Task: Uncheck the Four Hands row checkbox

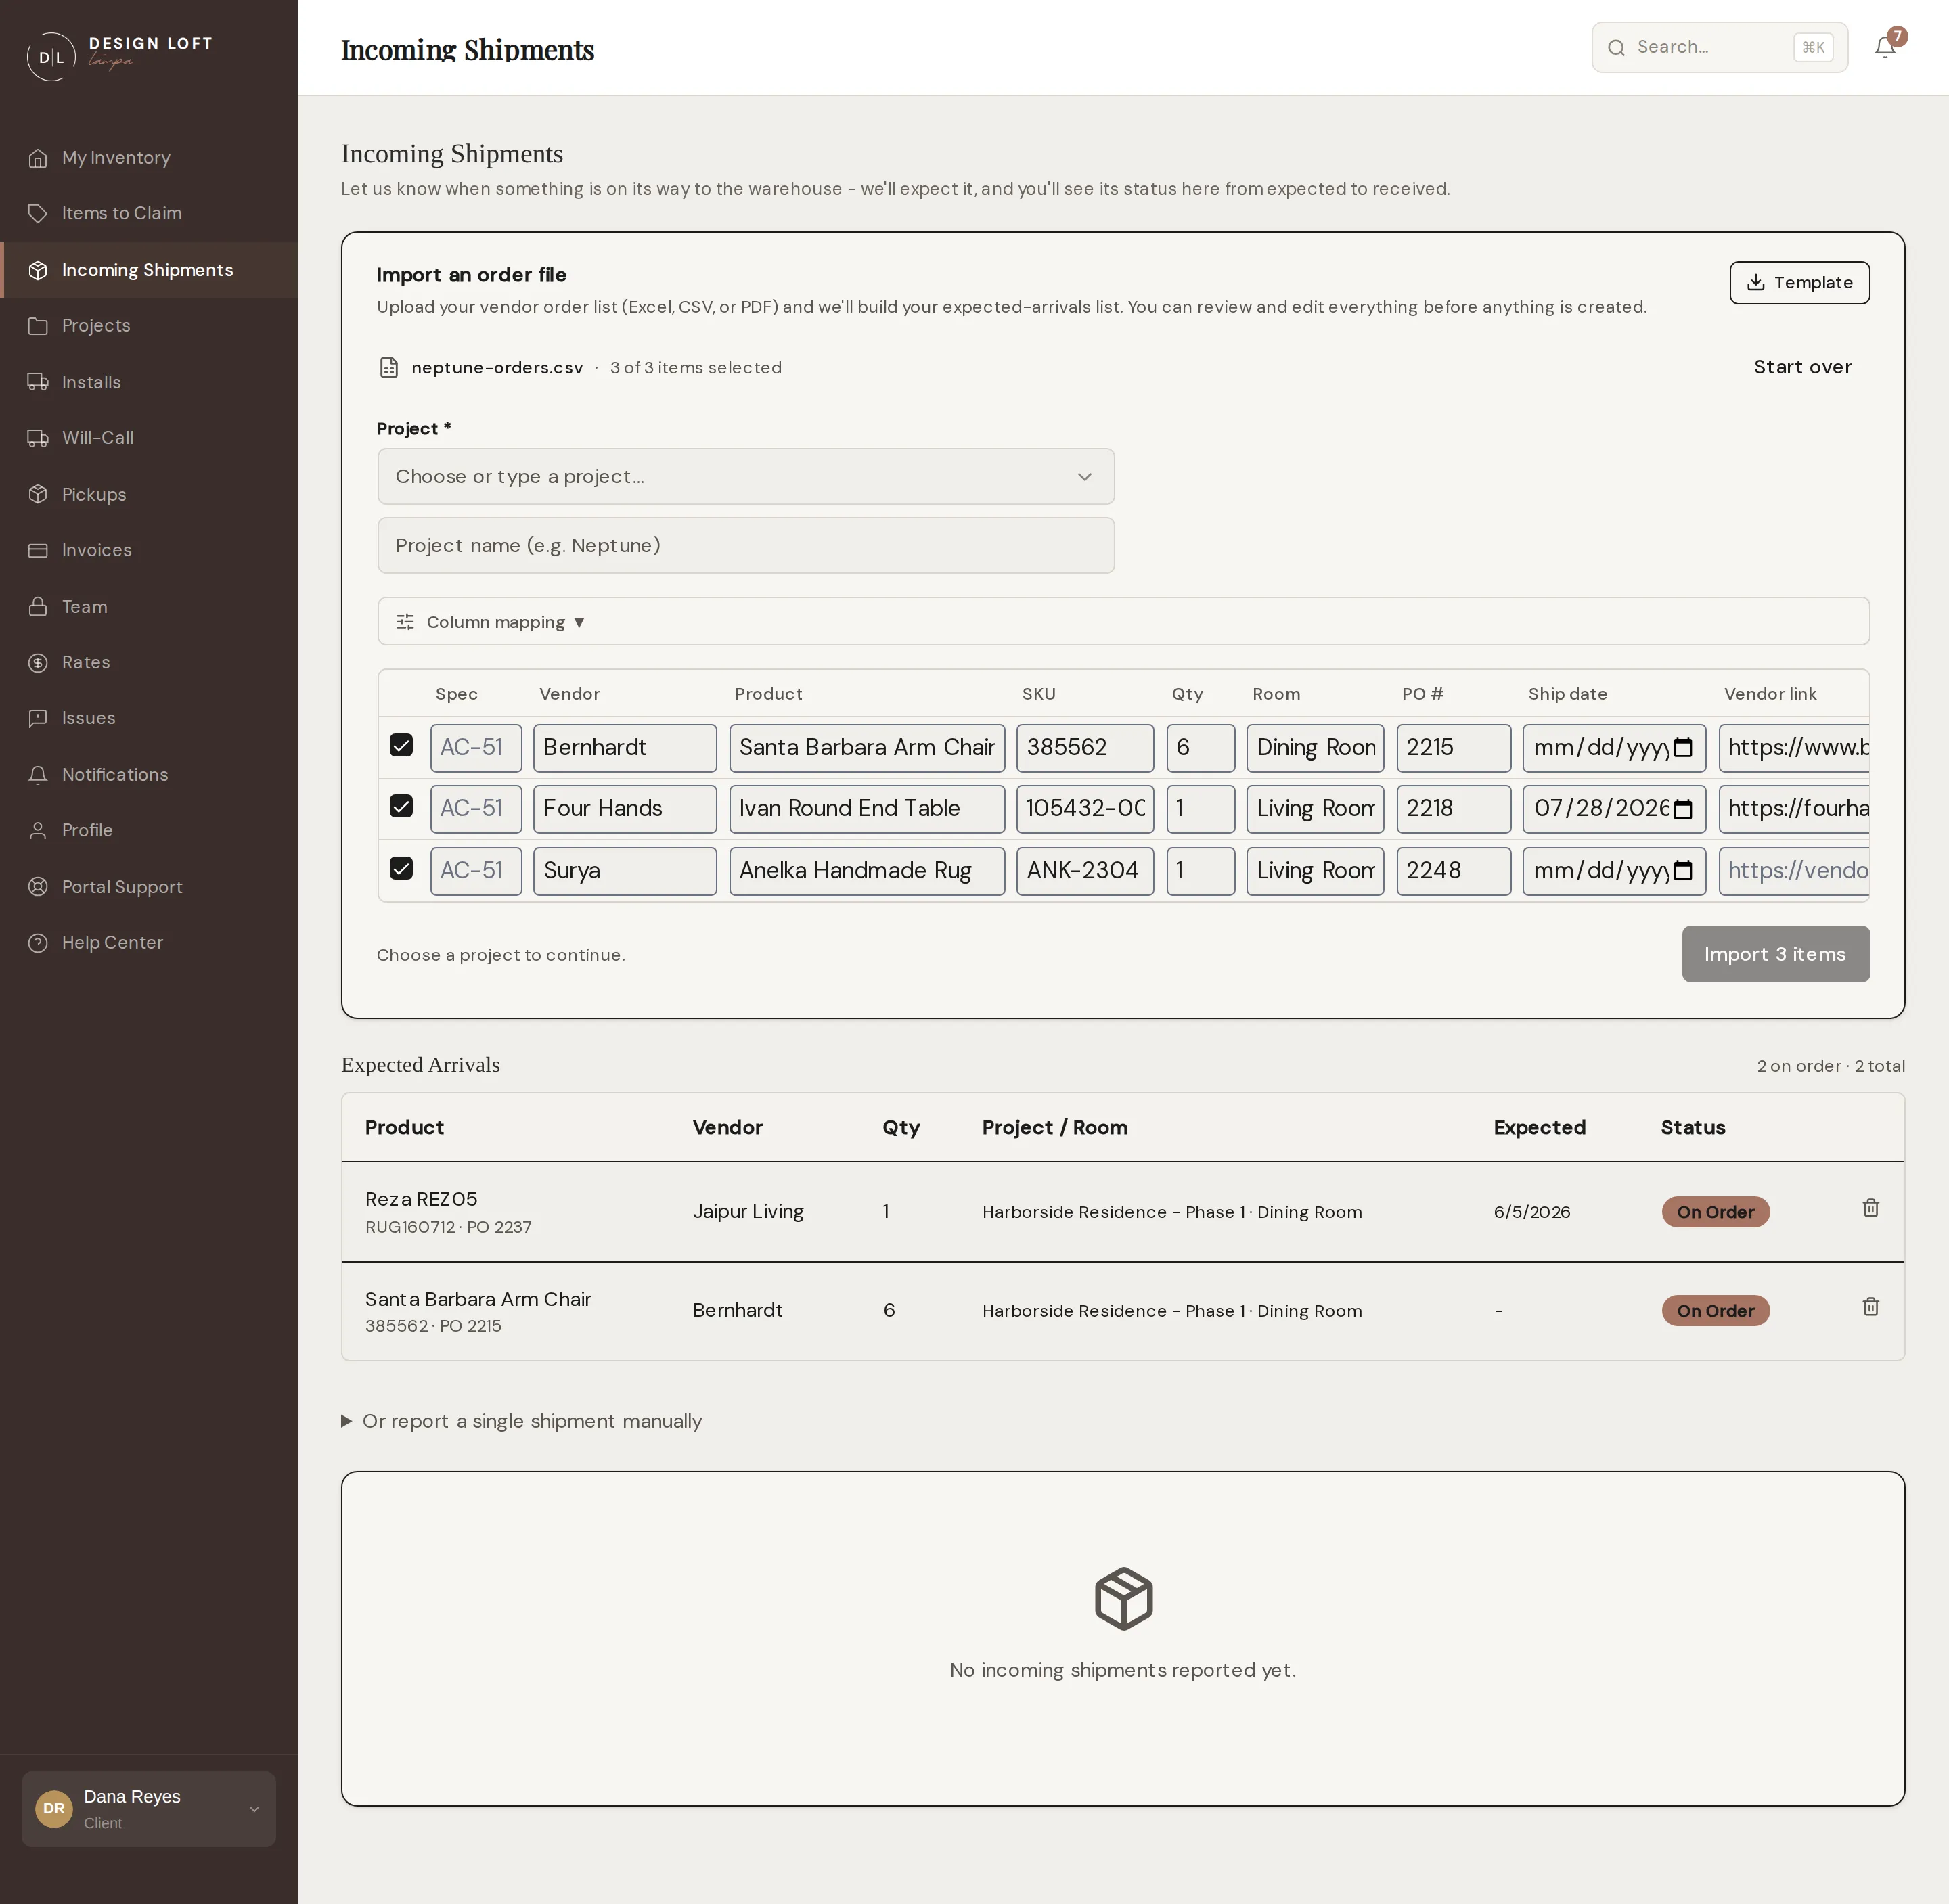Action: [401, 806]
